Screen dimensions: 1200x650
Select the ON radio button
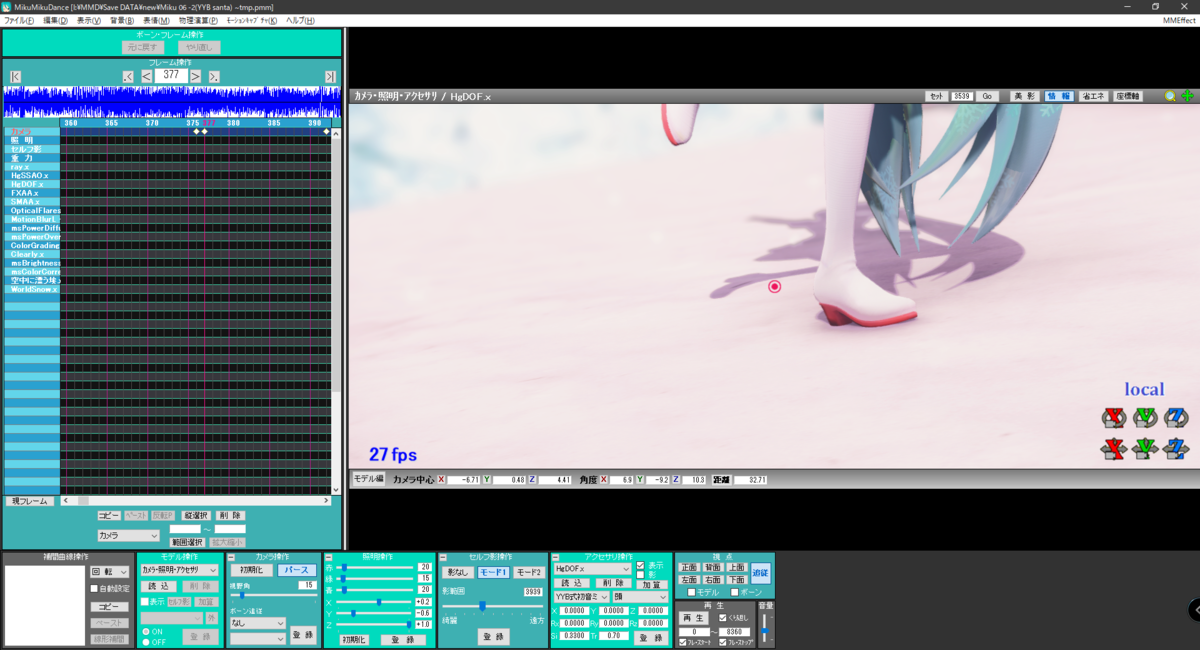tap(146, 632)
